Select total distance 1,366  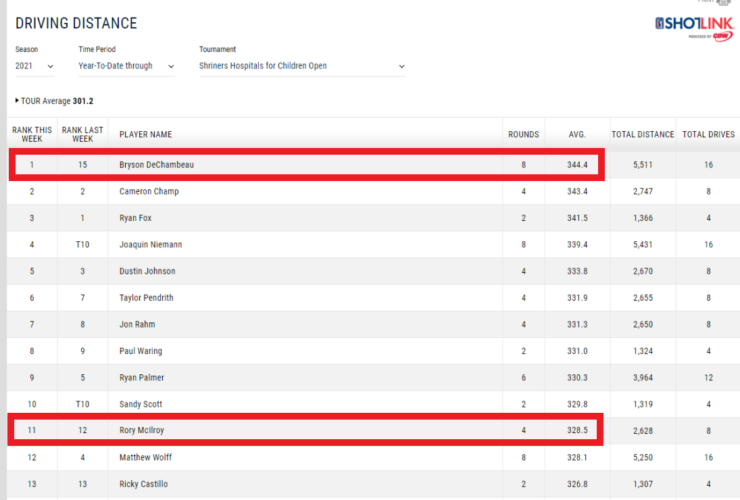(x=643, y=218)
